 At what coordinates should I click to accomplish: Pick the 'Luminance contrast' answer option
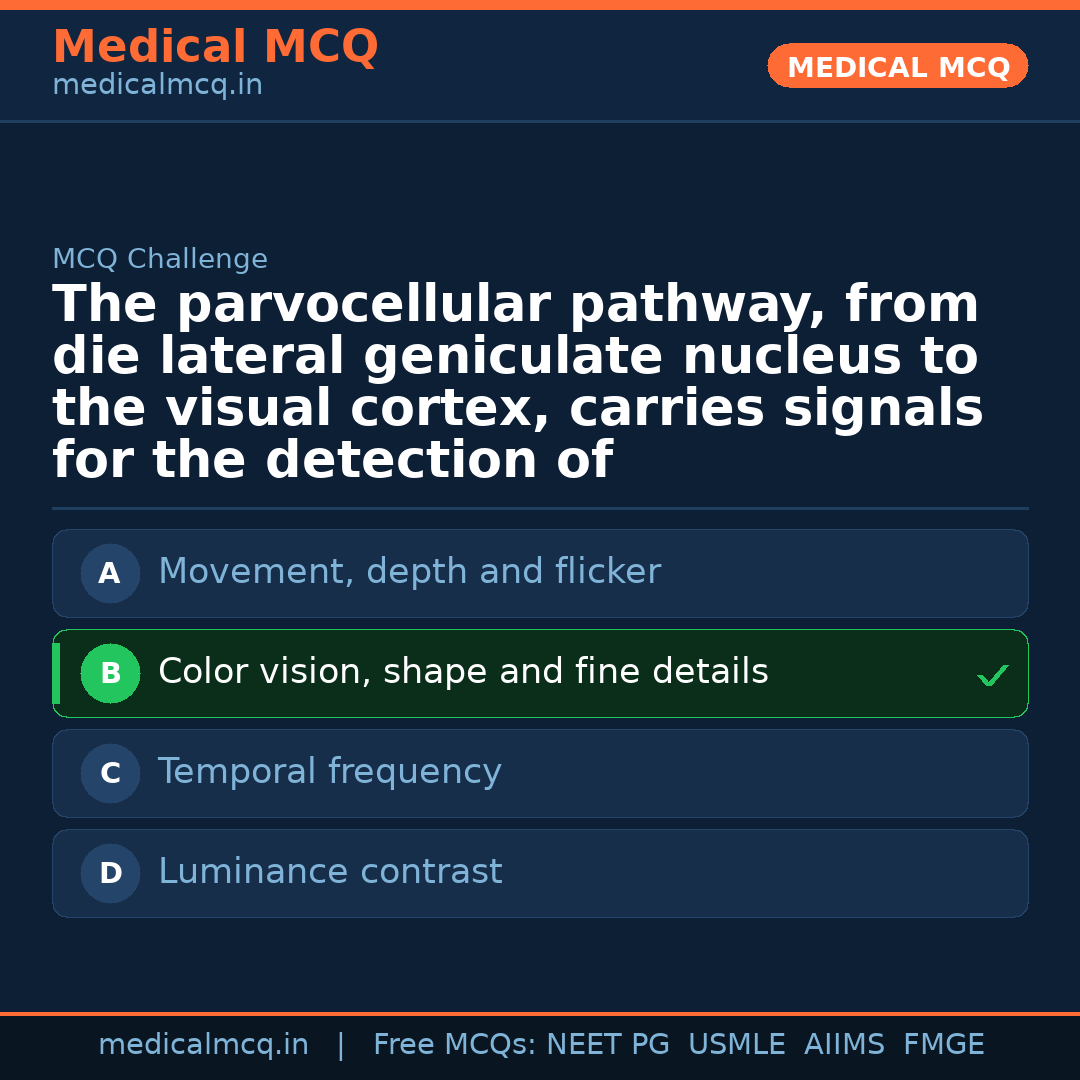point(330,872)
